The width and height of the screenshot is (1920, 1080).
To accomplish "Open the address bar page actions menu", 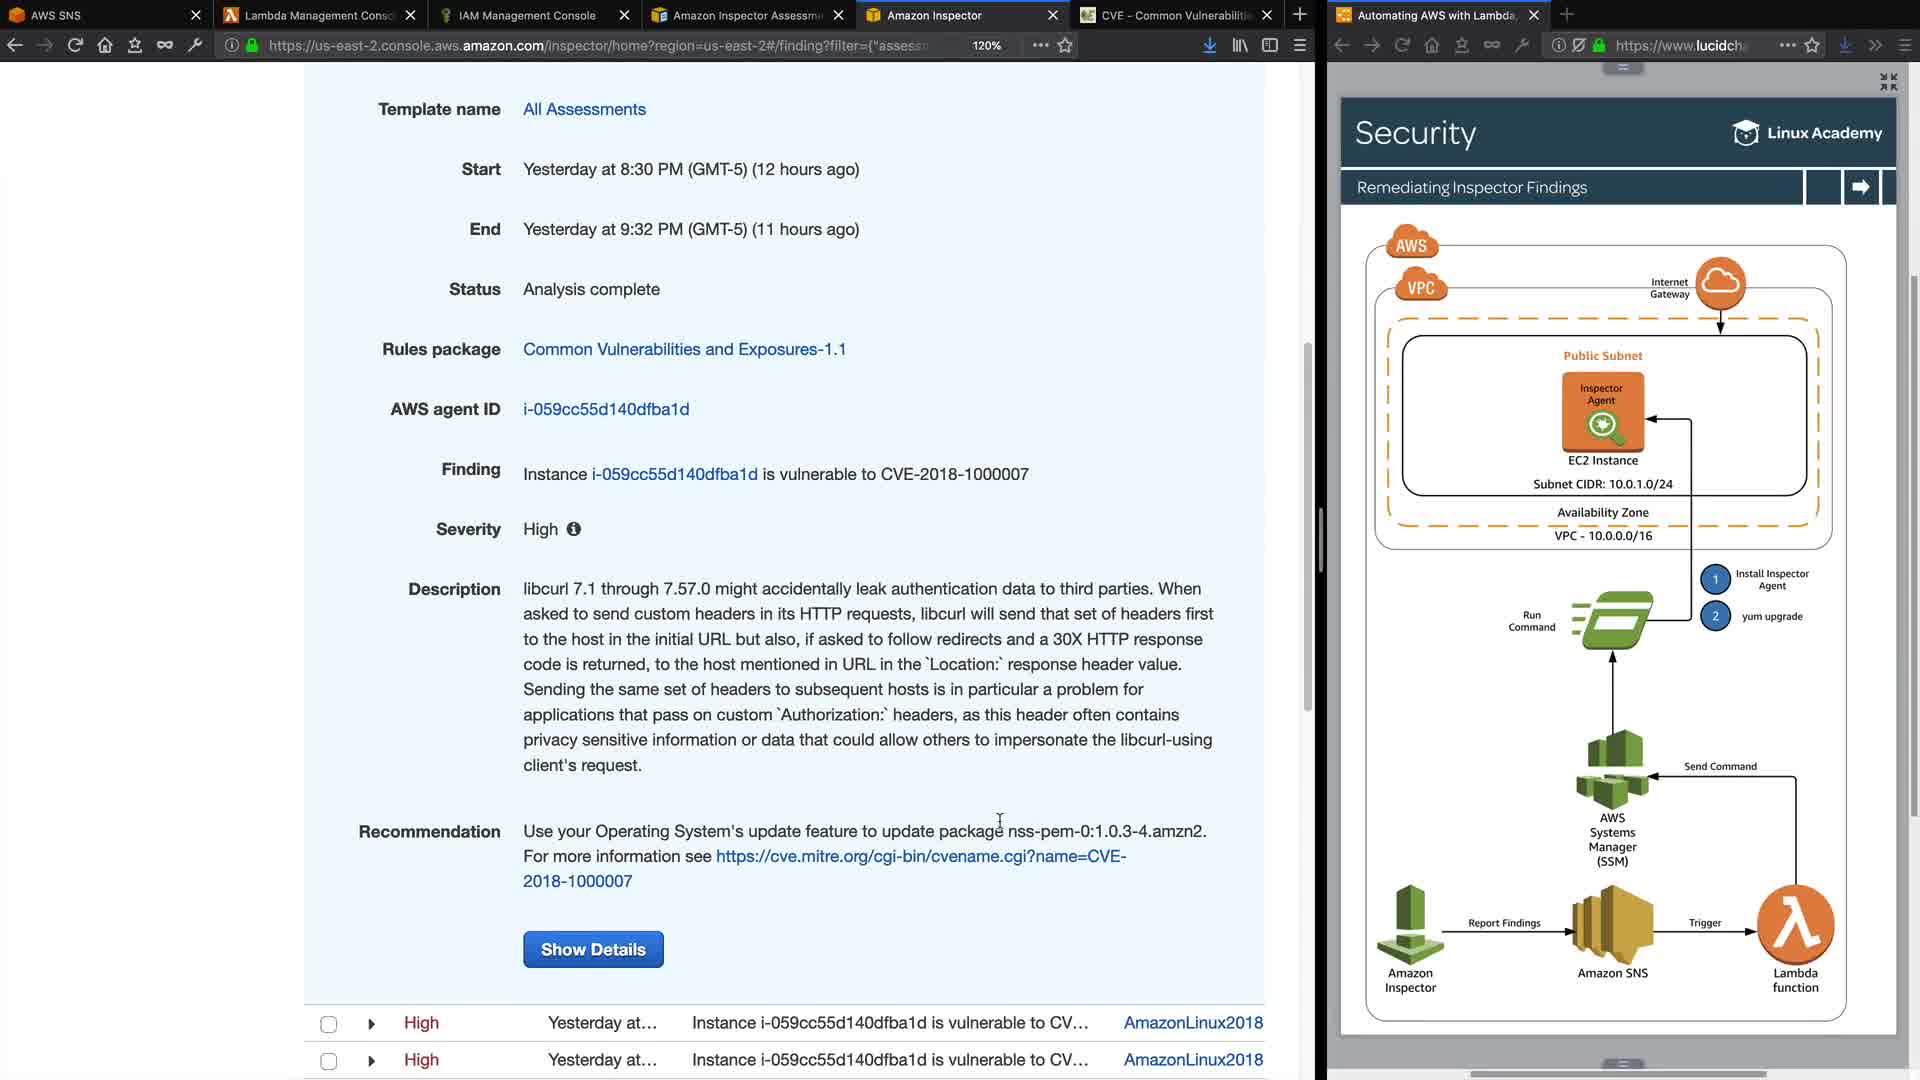I will coord(1040,45).
